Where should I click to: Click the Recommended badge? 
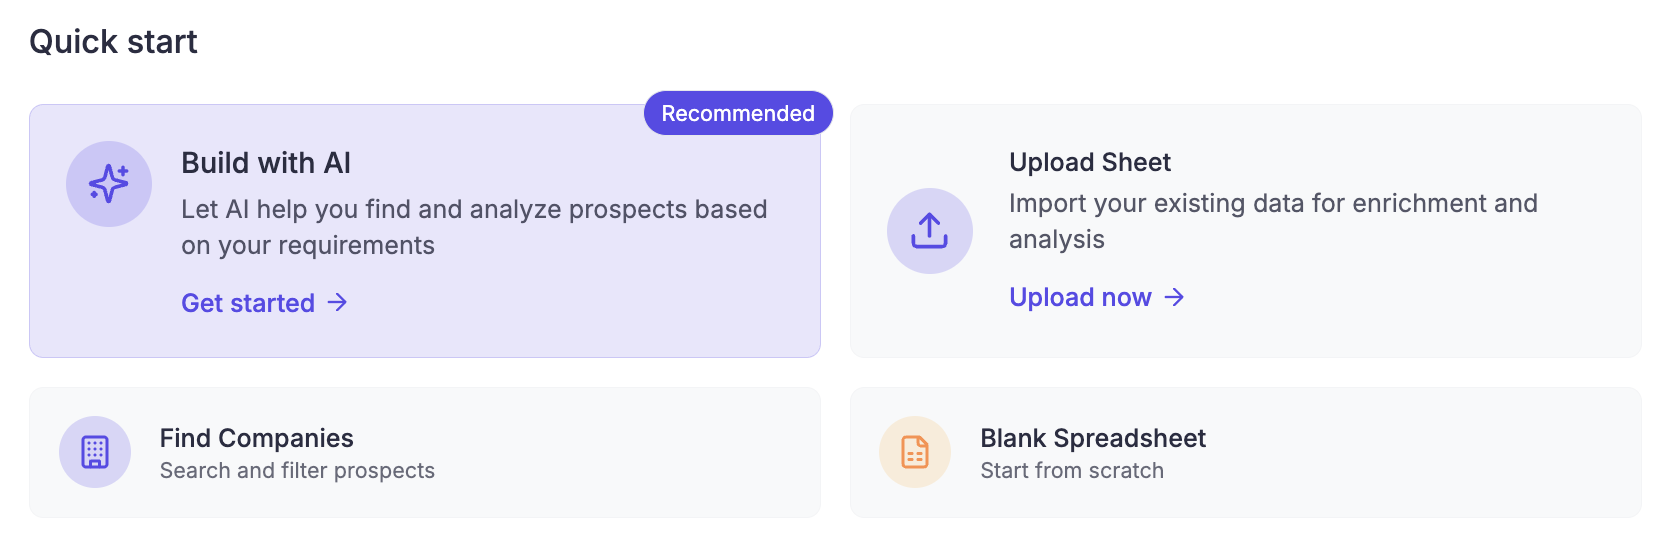point(738,113)
